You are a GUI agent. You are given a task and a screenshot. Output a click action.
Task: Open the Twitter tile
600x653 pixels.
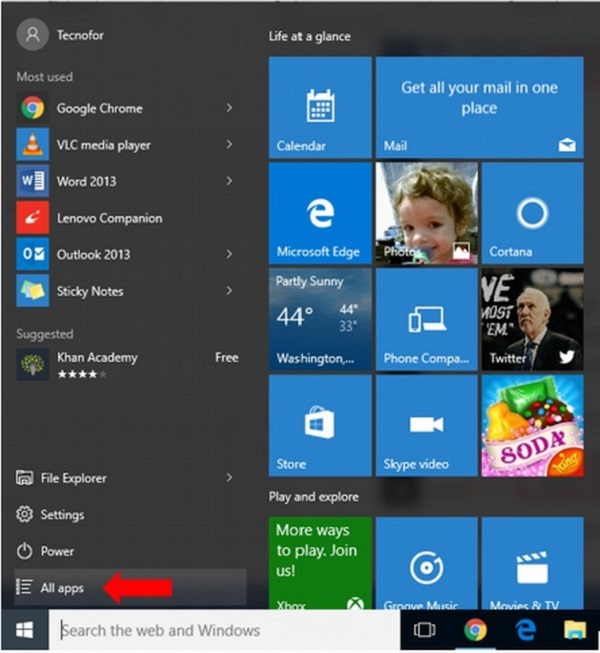click(533, 319)
